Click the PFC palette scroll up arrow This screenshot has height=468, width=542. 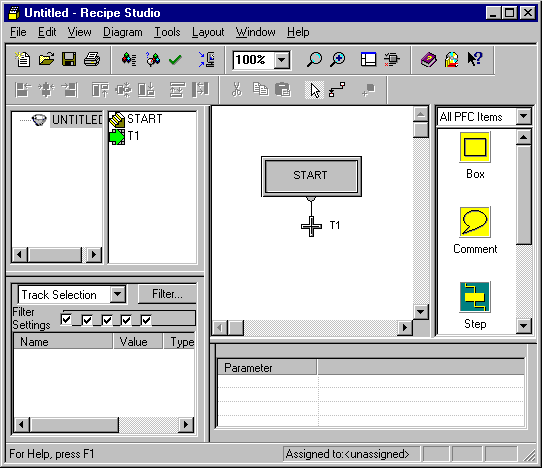point(523,137)
